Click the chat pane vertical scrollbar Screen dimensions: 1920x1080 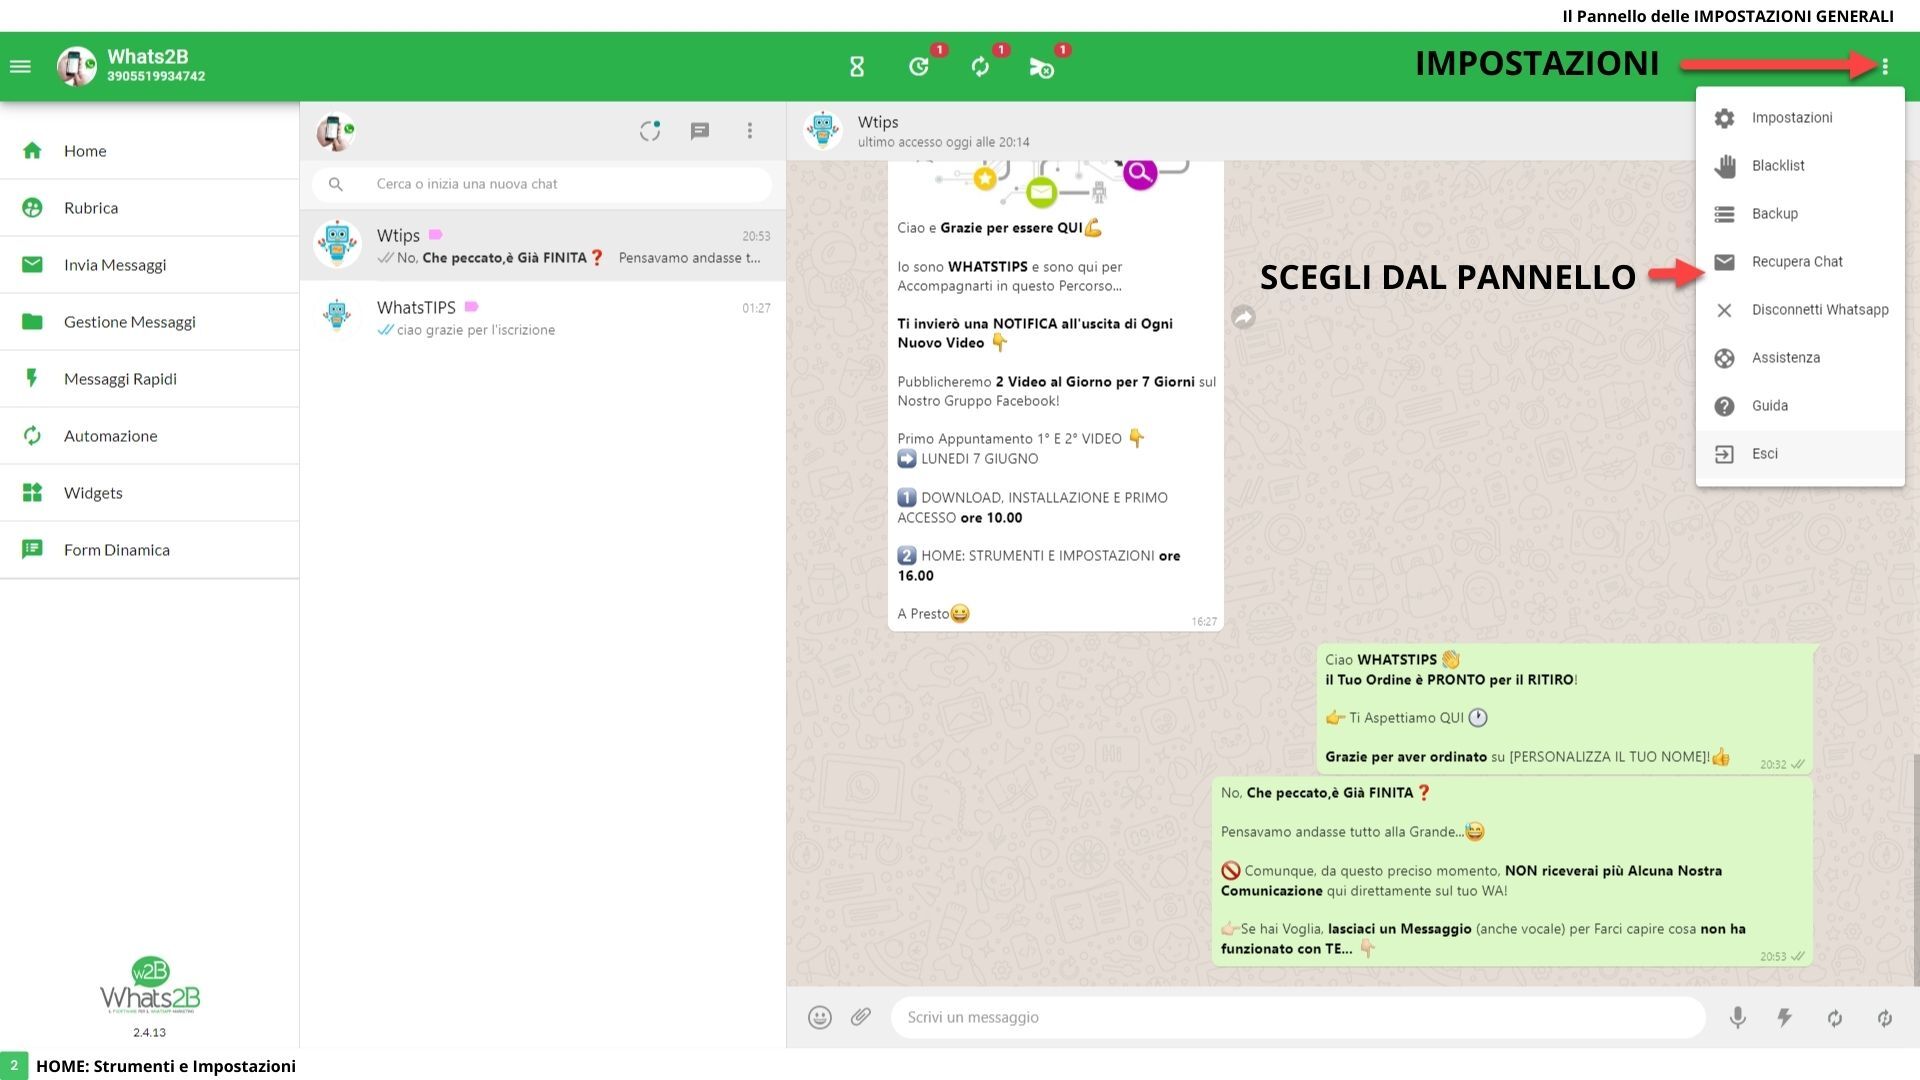pos(1916,870)
